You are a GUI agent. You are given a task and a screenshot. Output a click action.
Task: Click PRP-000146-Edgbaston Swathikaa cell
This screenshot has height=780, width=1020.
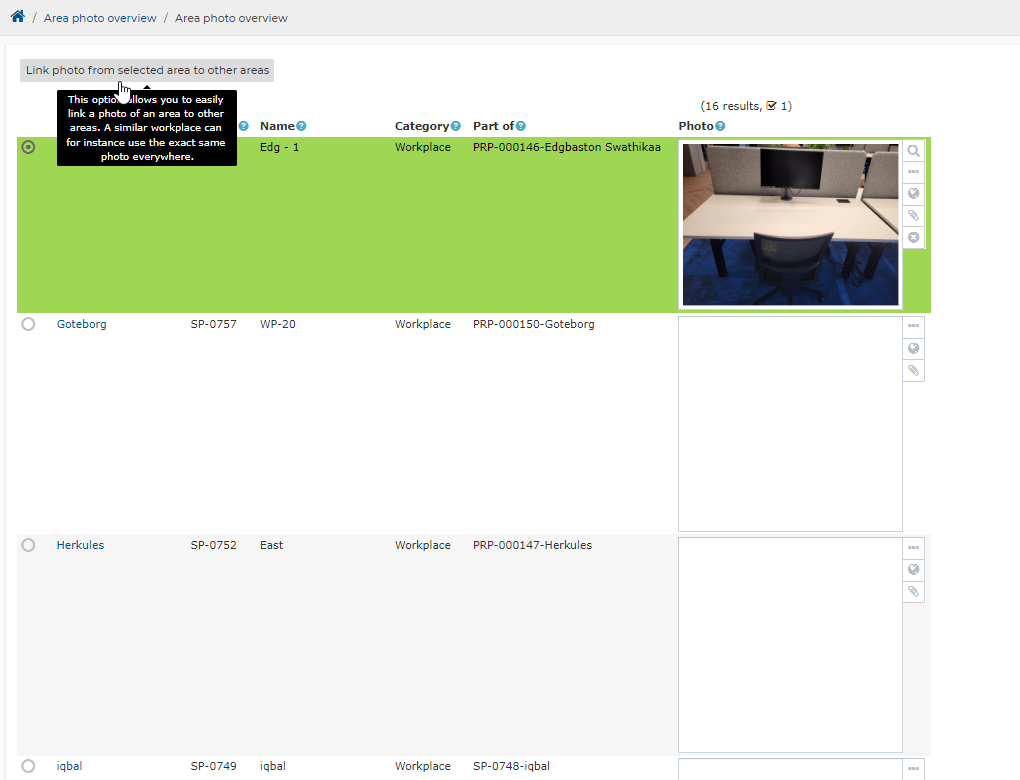click(x=567, y=147)
